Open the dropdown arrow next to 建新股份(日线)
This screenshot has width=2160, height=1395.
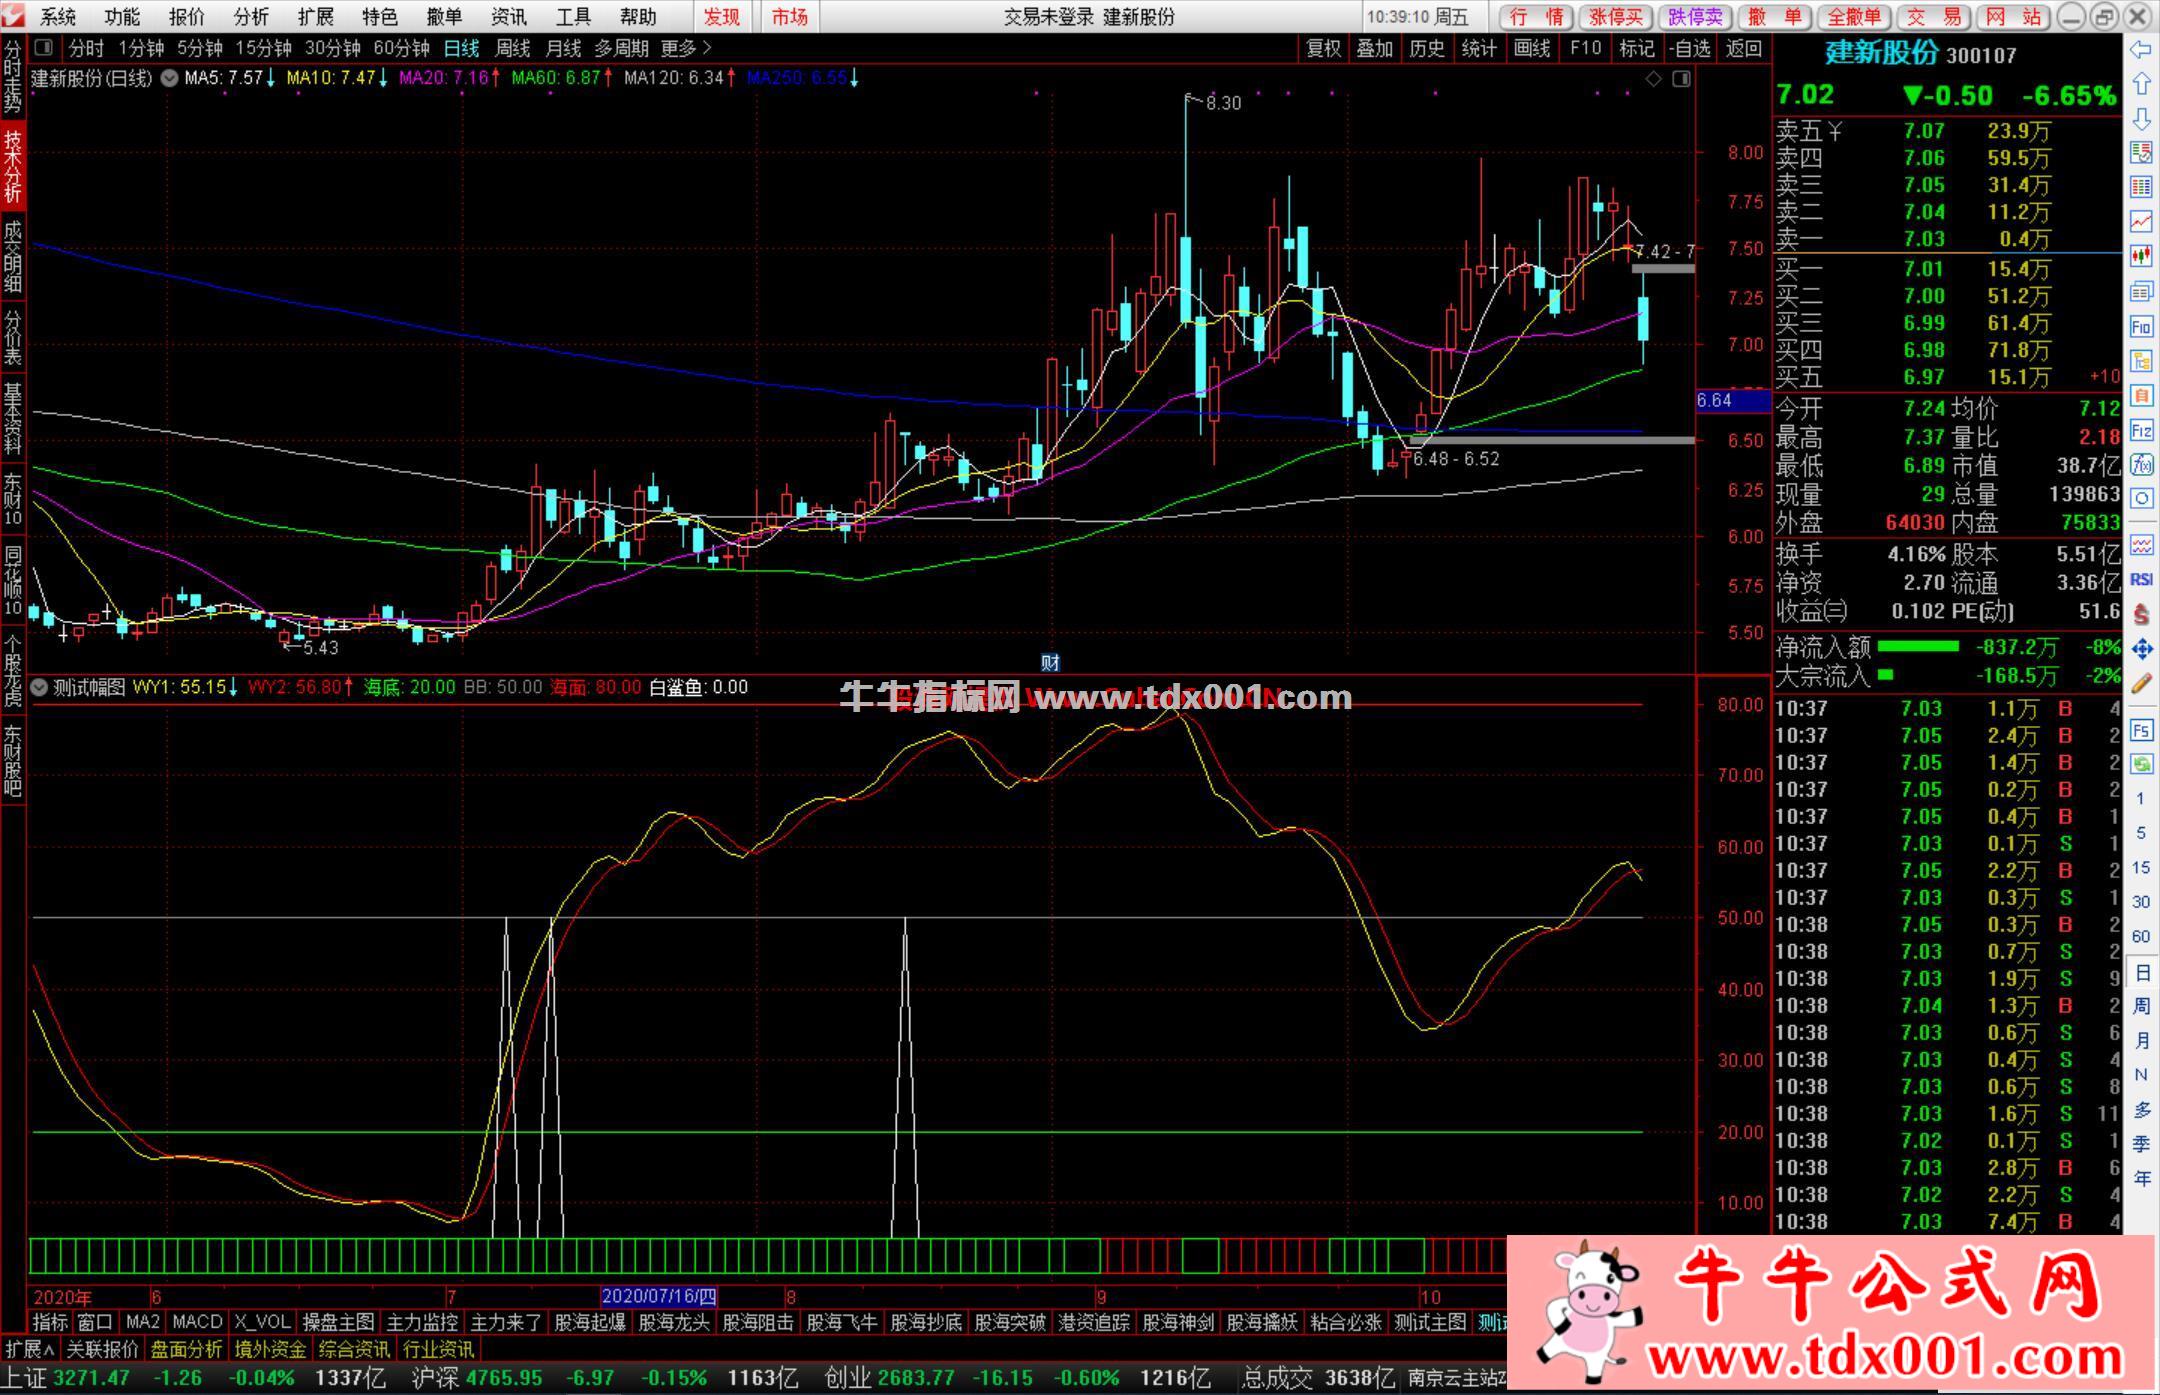click(169, 78)
